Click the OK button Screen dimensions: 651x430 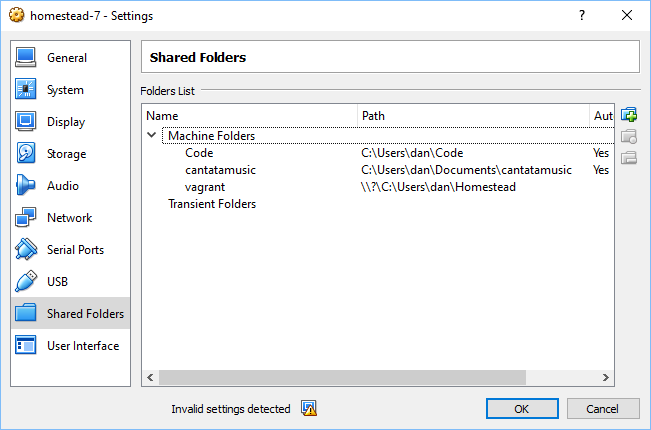[522, 408]
